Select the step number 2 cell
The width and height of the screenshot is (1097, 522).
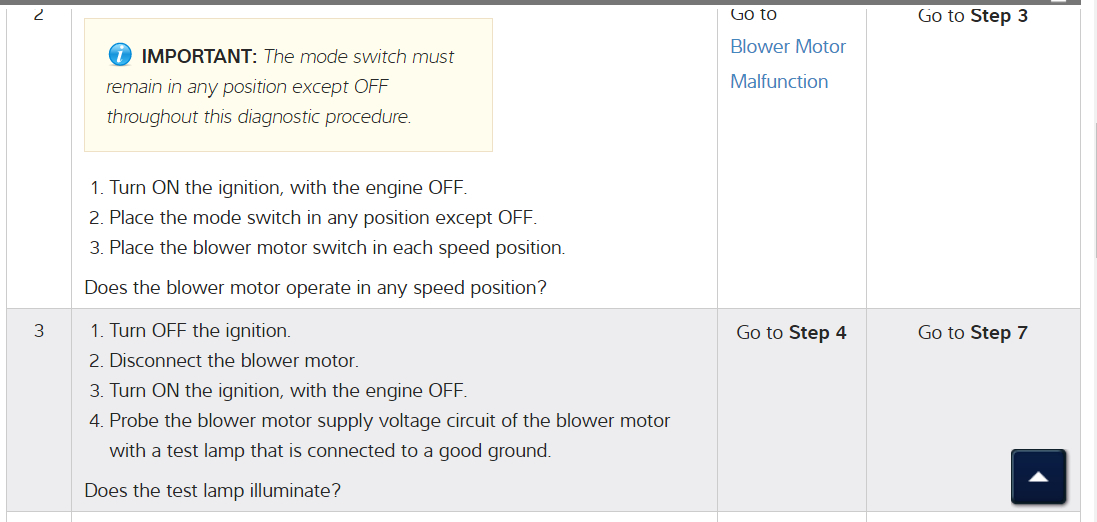click(39, 14)
